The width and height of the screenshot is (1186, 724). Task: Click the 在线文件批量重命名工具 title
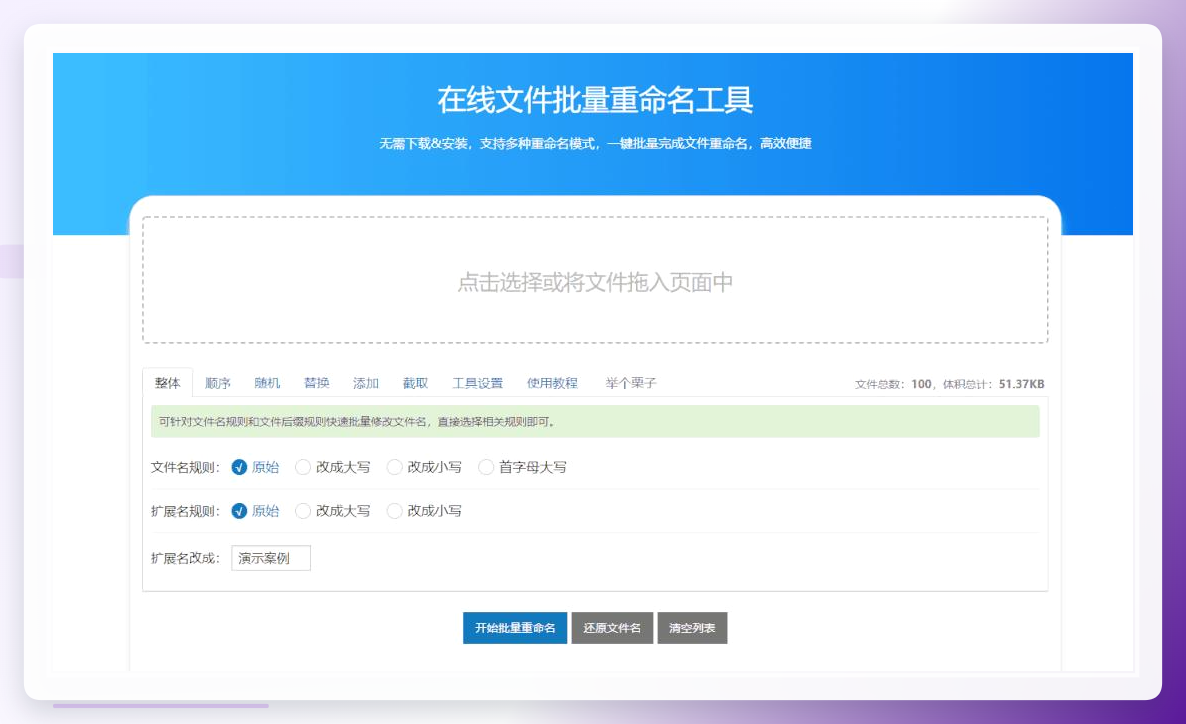(595, 100)
